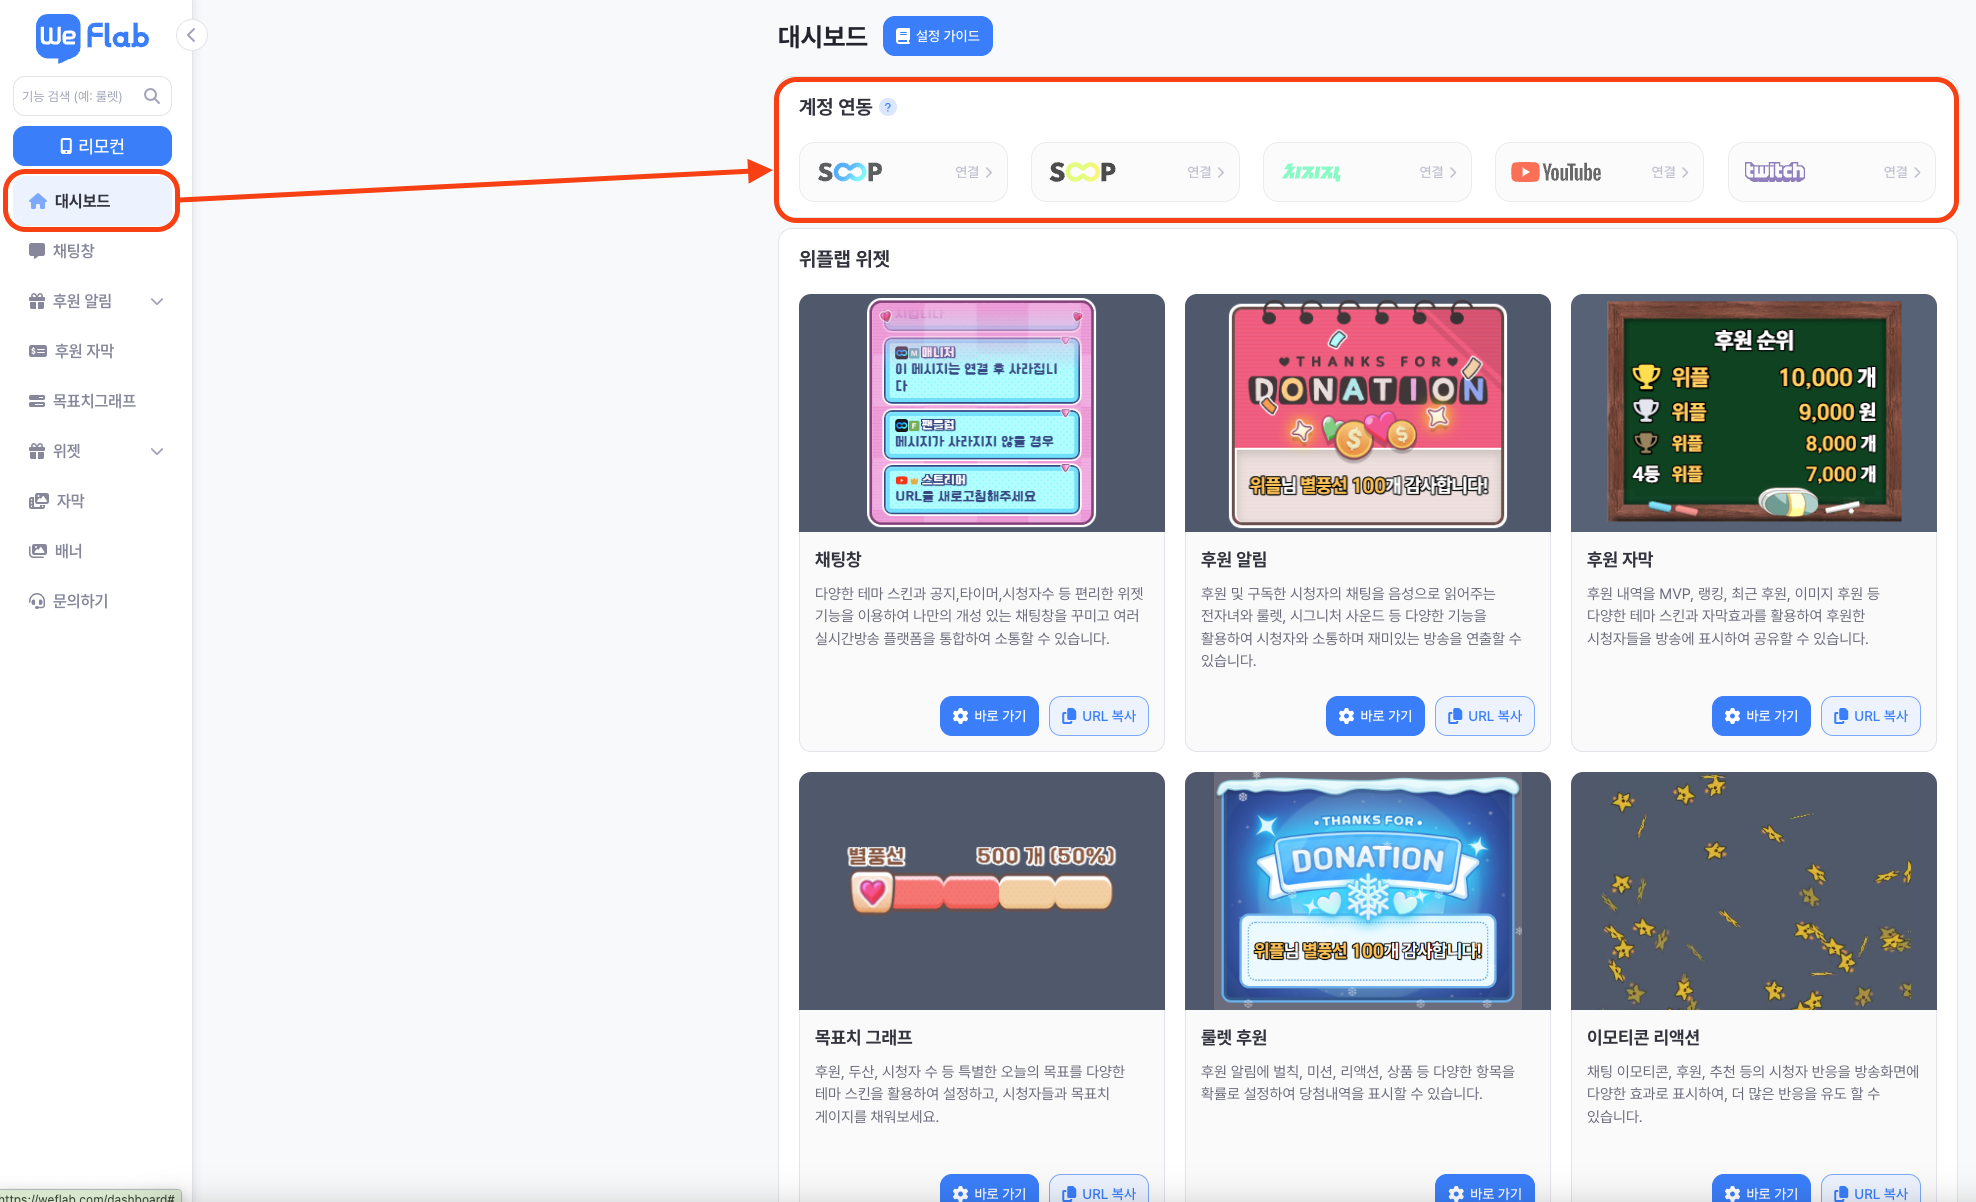The image size is (1976, 1202).
Task: Select 후원 자막 sidebar item
Action: pos(84,351)
